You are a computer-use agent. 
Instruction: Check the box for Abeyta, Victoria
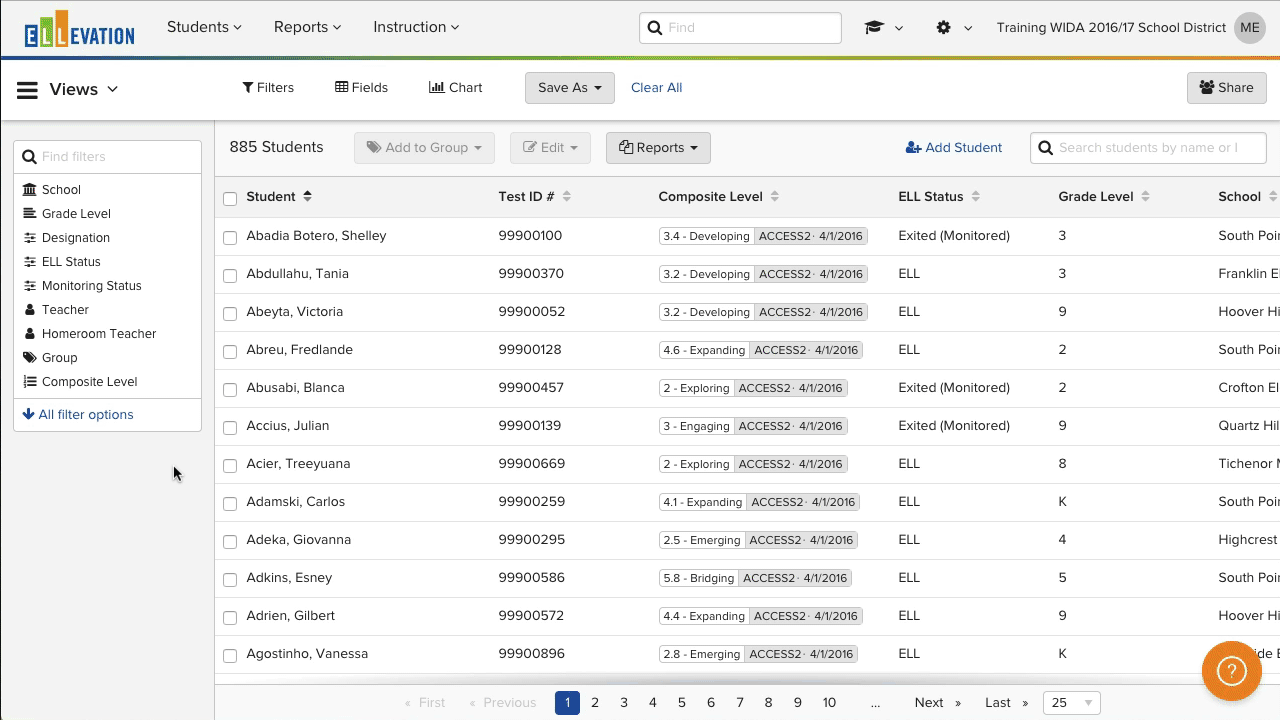point(230,314)
